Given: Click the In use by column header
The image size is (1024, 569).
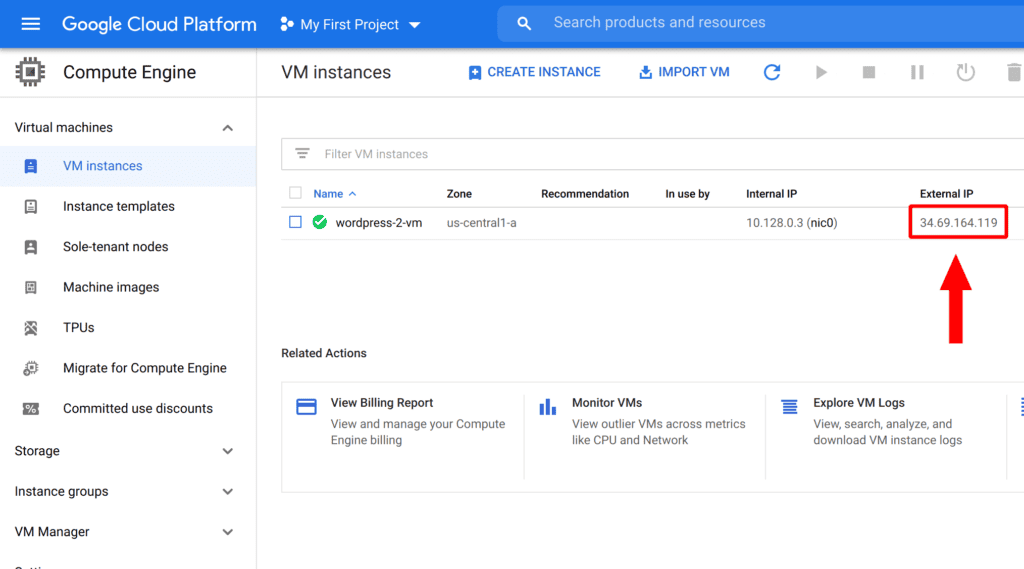Looking at the screenshot, I should coord(687,194).
